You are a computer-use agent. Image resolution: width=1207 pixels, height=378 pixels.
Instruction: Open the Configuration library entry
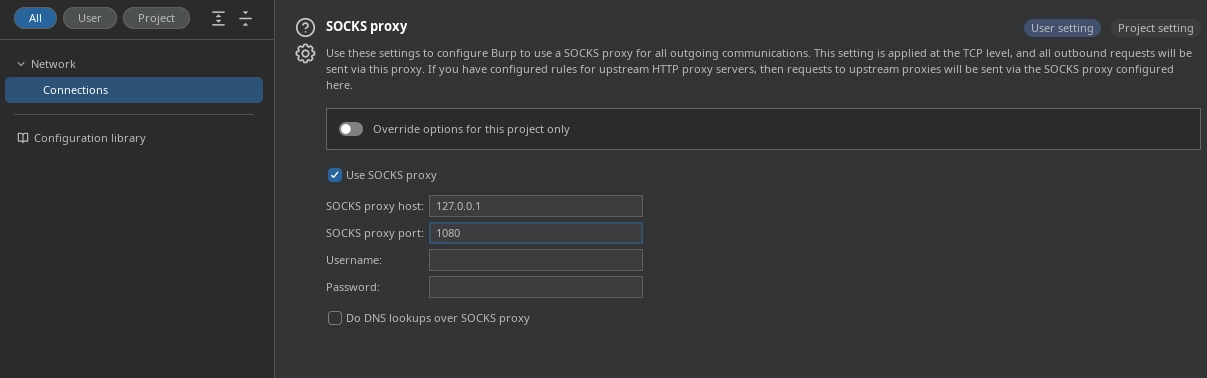[90, 138]
